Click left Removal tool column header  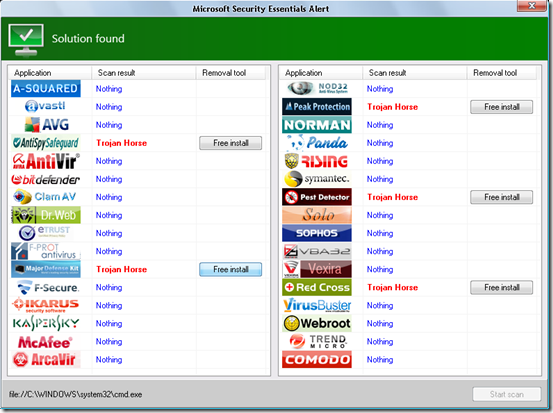(231, 73)
